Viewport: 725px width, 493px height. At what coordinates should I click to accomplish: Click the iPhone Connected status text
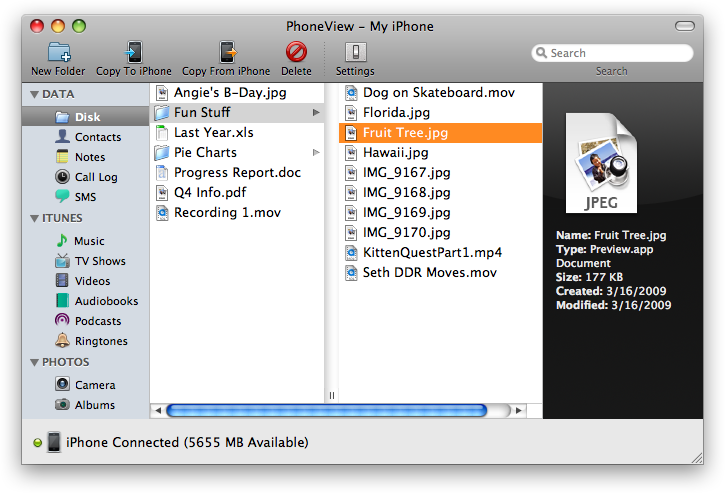[187, 443]
